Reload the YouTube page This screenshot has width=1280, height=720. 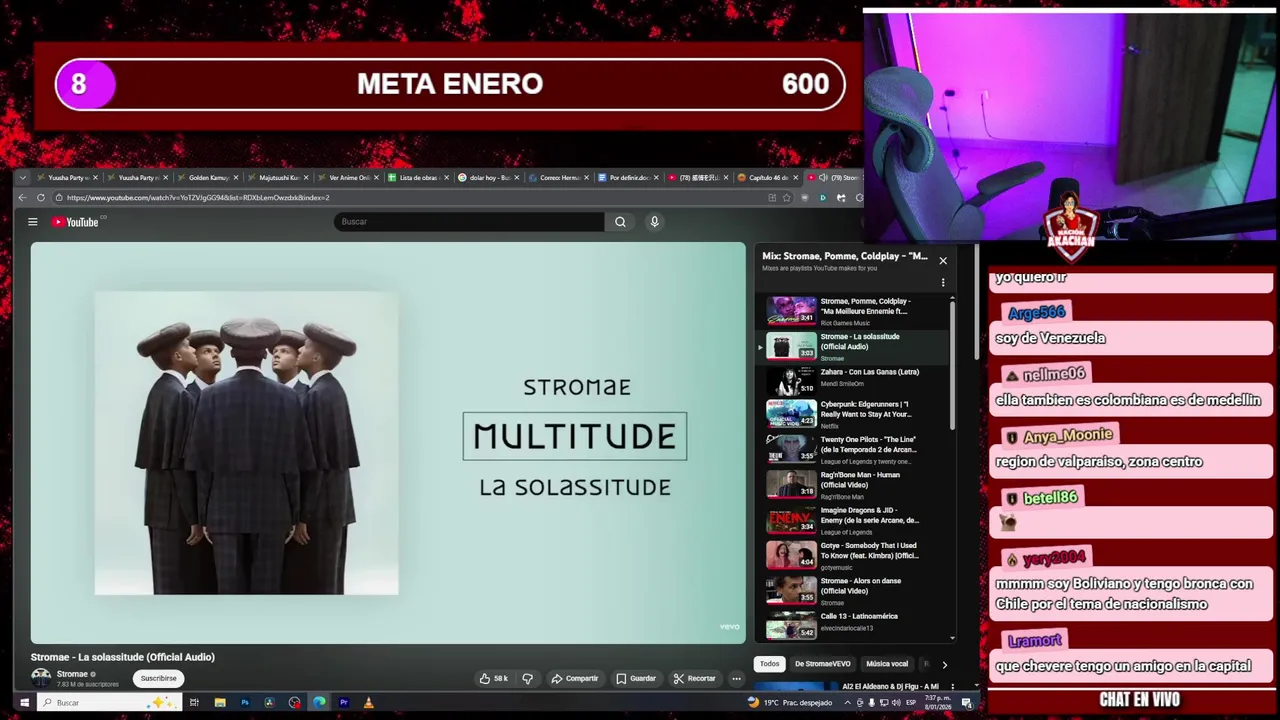click(x=41, y=198)
